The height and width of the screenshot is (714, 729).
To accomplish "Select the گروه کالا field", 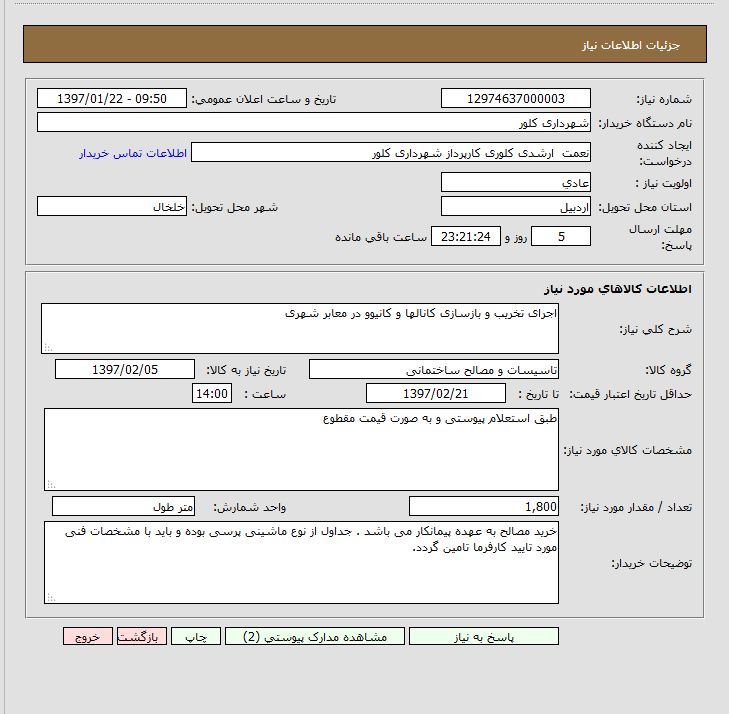I will [x=436, y=369].
